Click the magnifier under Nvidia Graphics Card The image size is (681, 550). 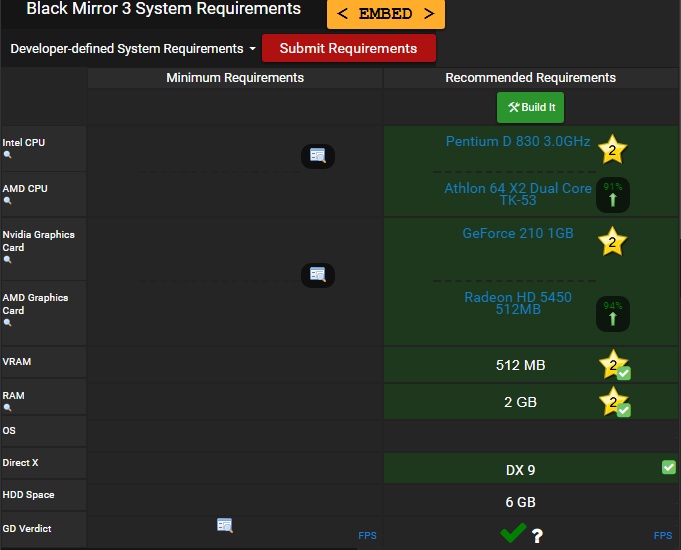pos(7,260)
